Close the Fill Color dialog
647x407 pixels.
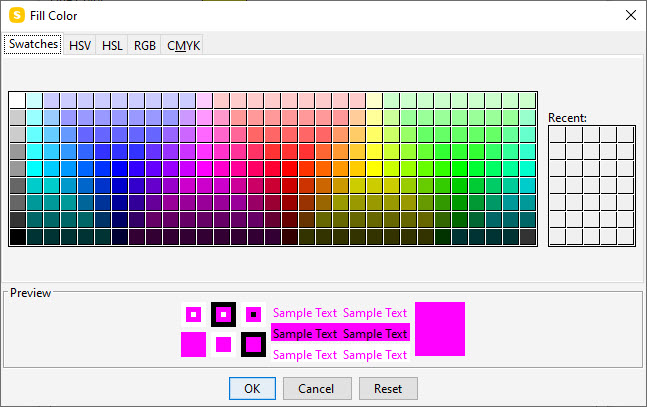(630, 15)
